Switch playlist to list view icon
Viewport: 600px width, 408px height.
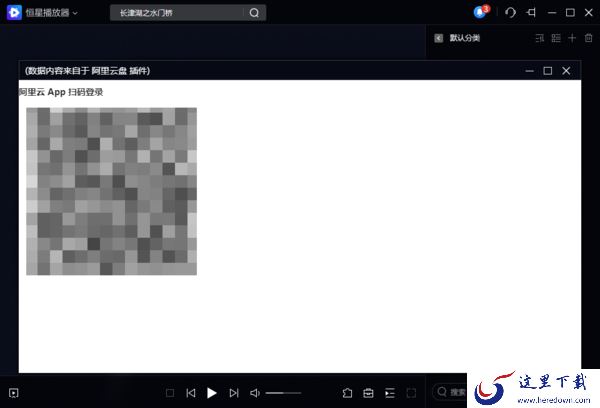tap(556, 38)
